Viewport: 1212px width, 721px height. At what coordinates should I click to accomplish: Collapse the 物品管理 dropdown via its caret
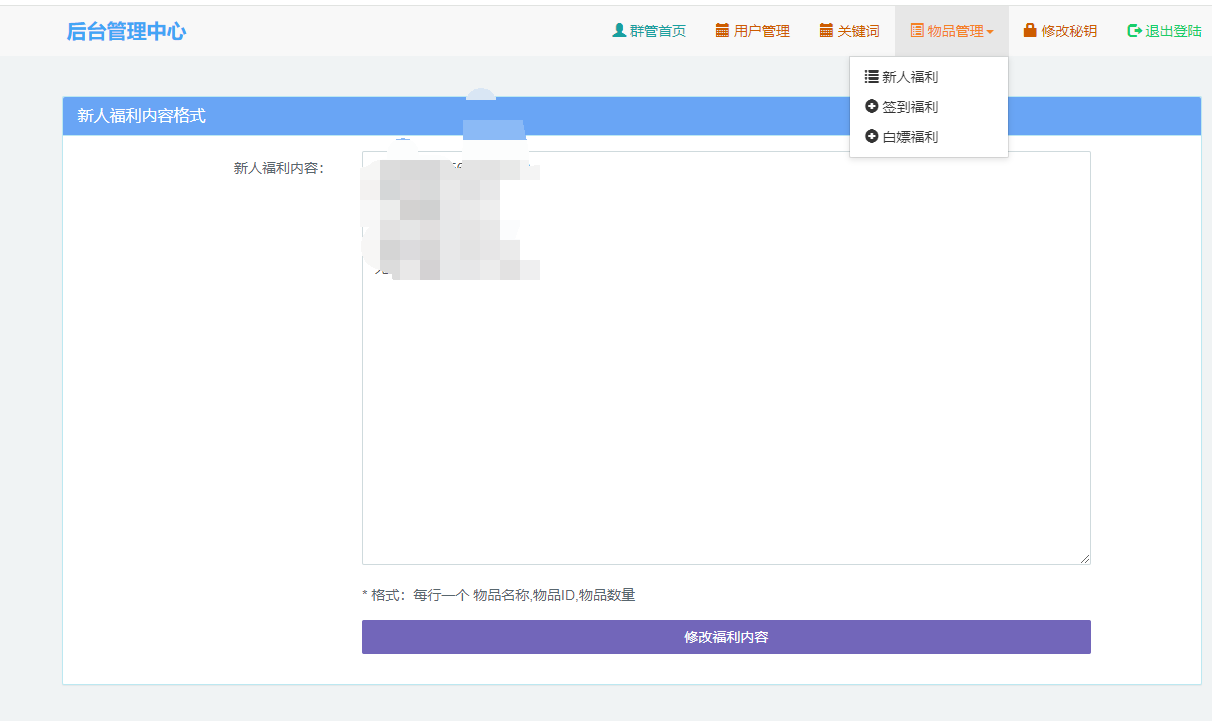[990, 32]
